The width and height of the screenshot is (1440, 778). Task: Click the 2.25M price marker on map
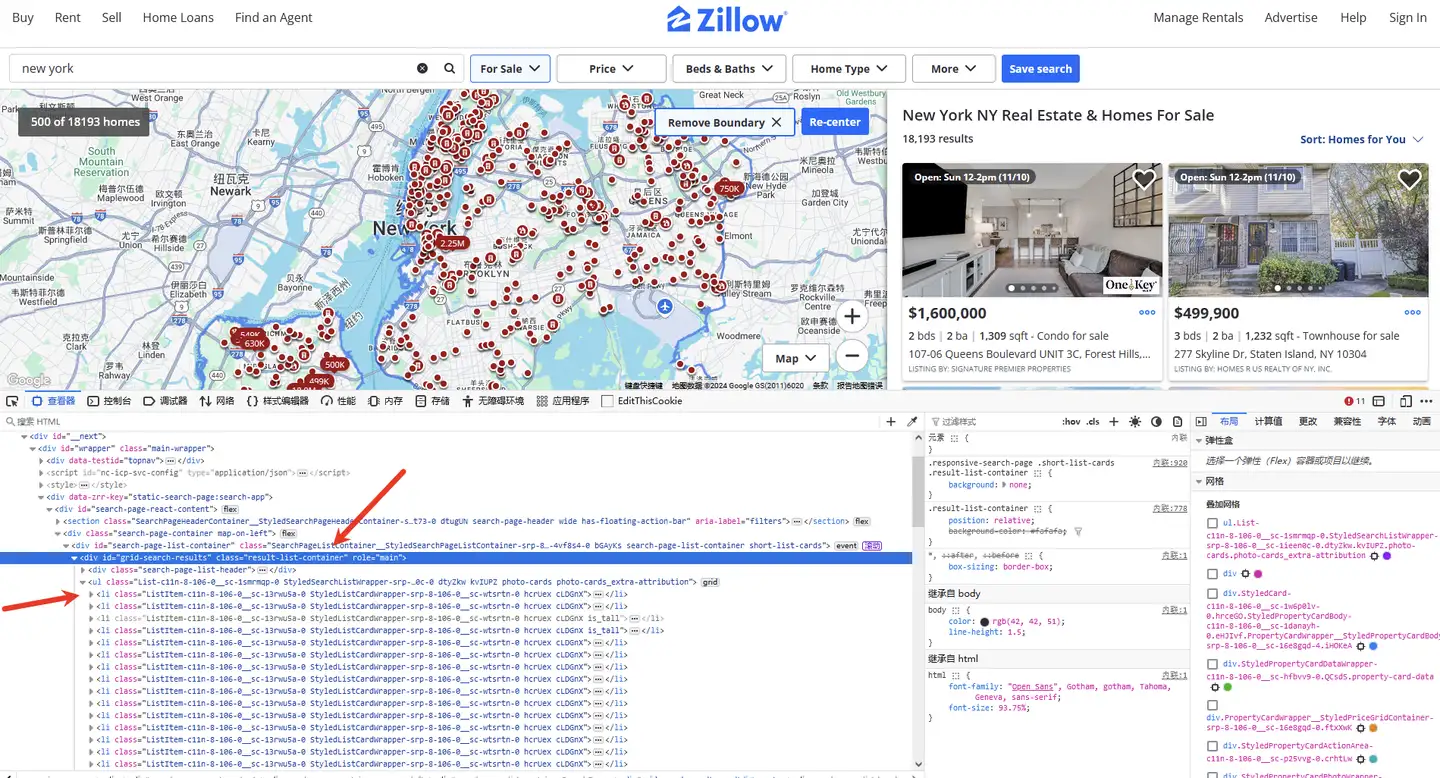(452, 243)
